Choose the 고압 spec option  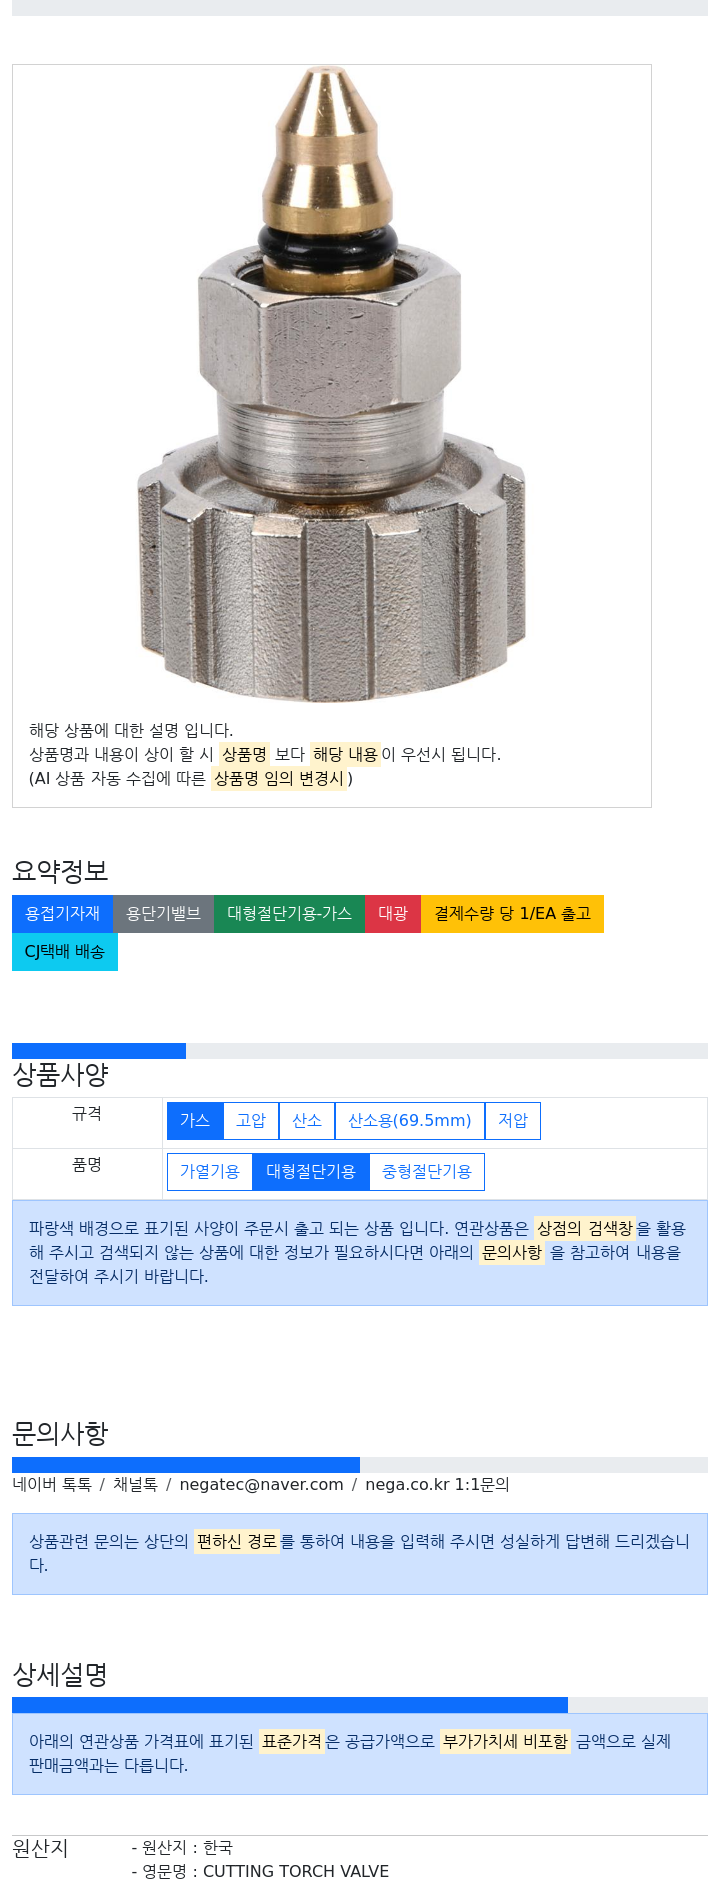tap(251, 1121)
